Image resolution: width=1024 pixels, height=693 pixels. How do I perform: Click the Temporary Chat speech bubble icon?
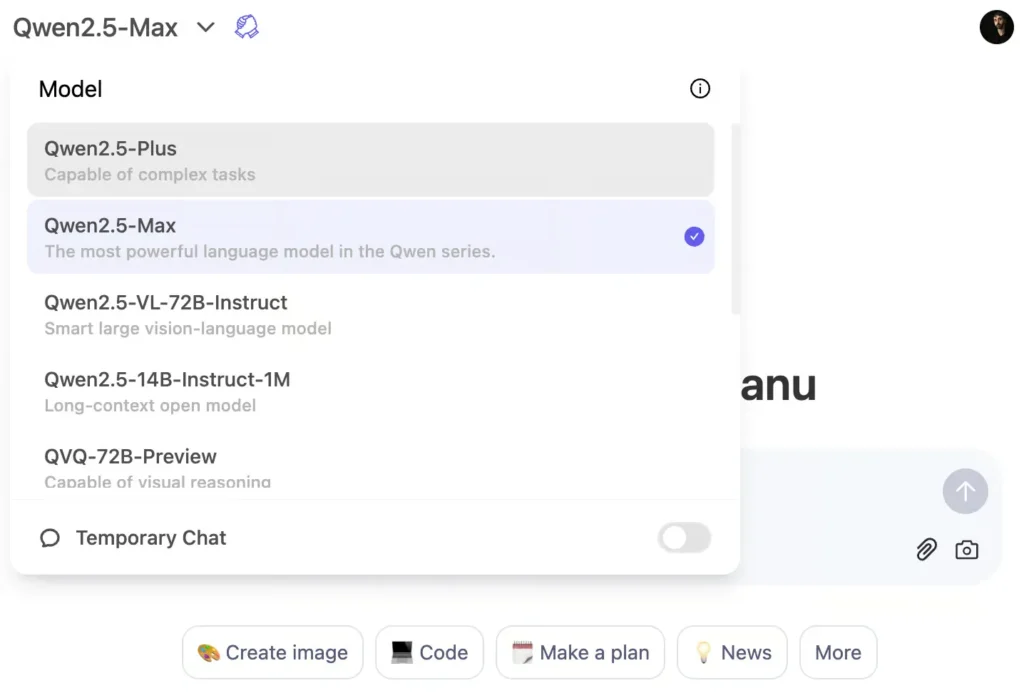[50, 538]
